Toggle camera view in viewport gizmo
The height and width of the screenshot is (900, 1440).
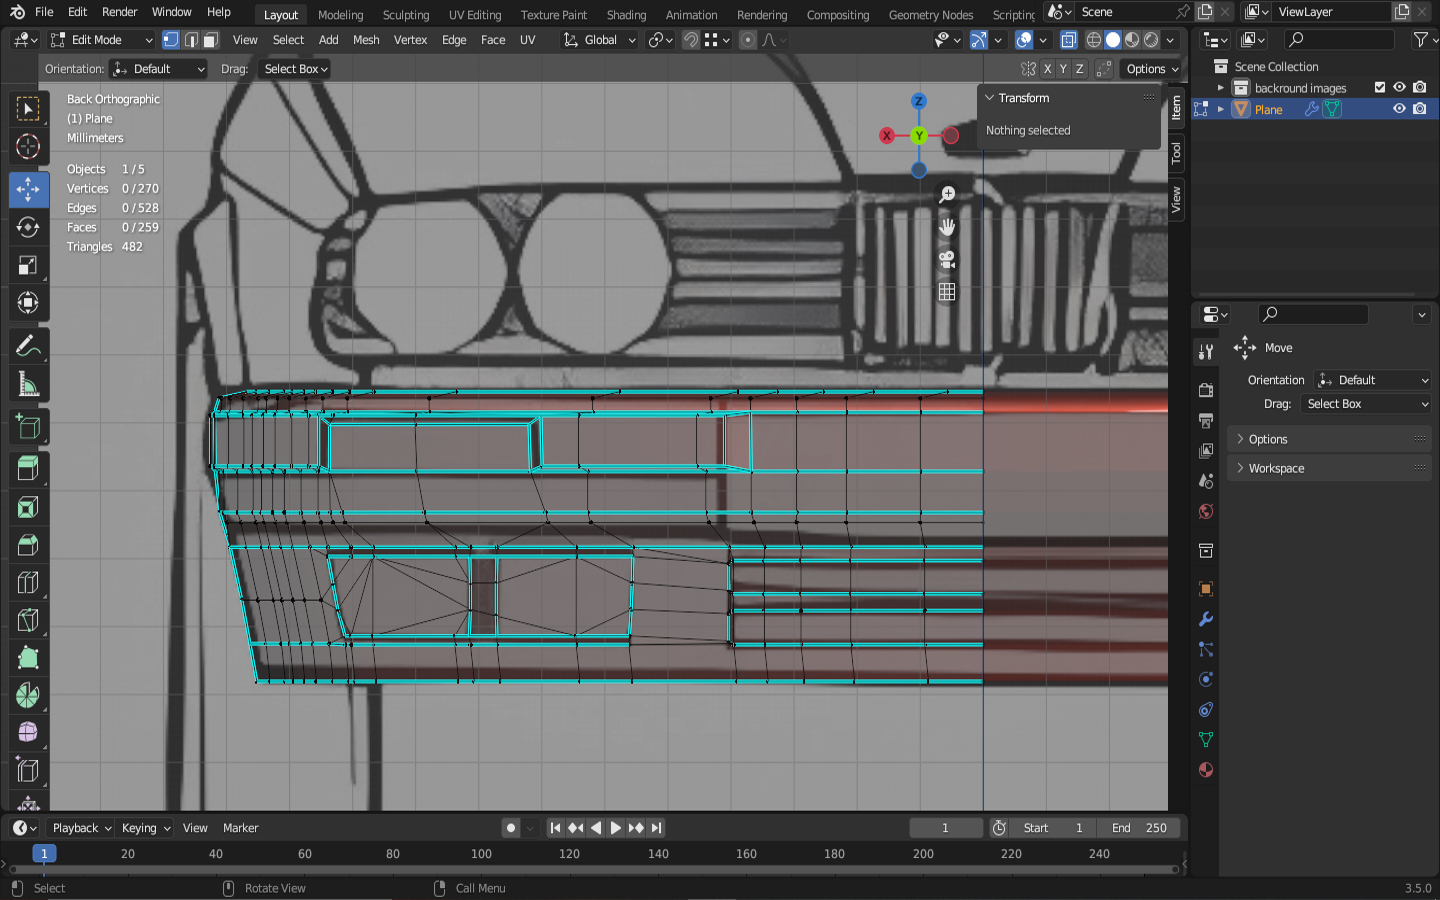click(947, 260)
